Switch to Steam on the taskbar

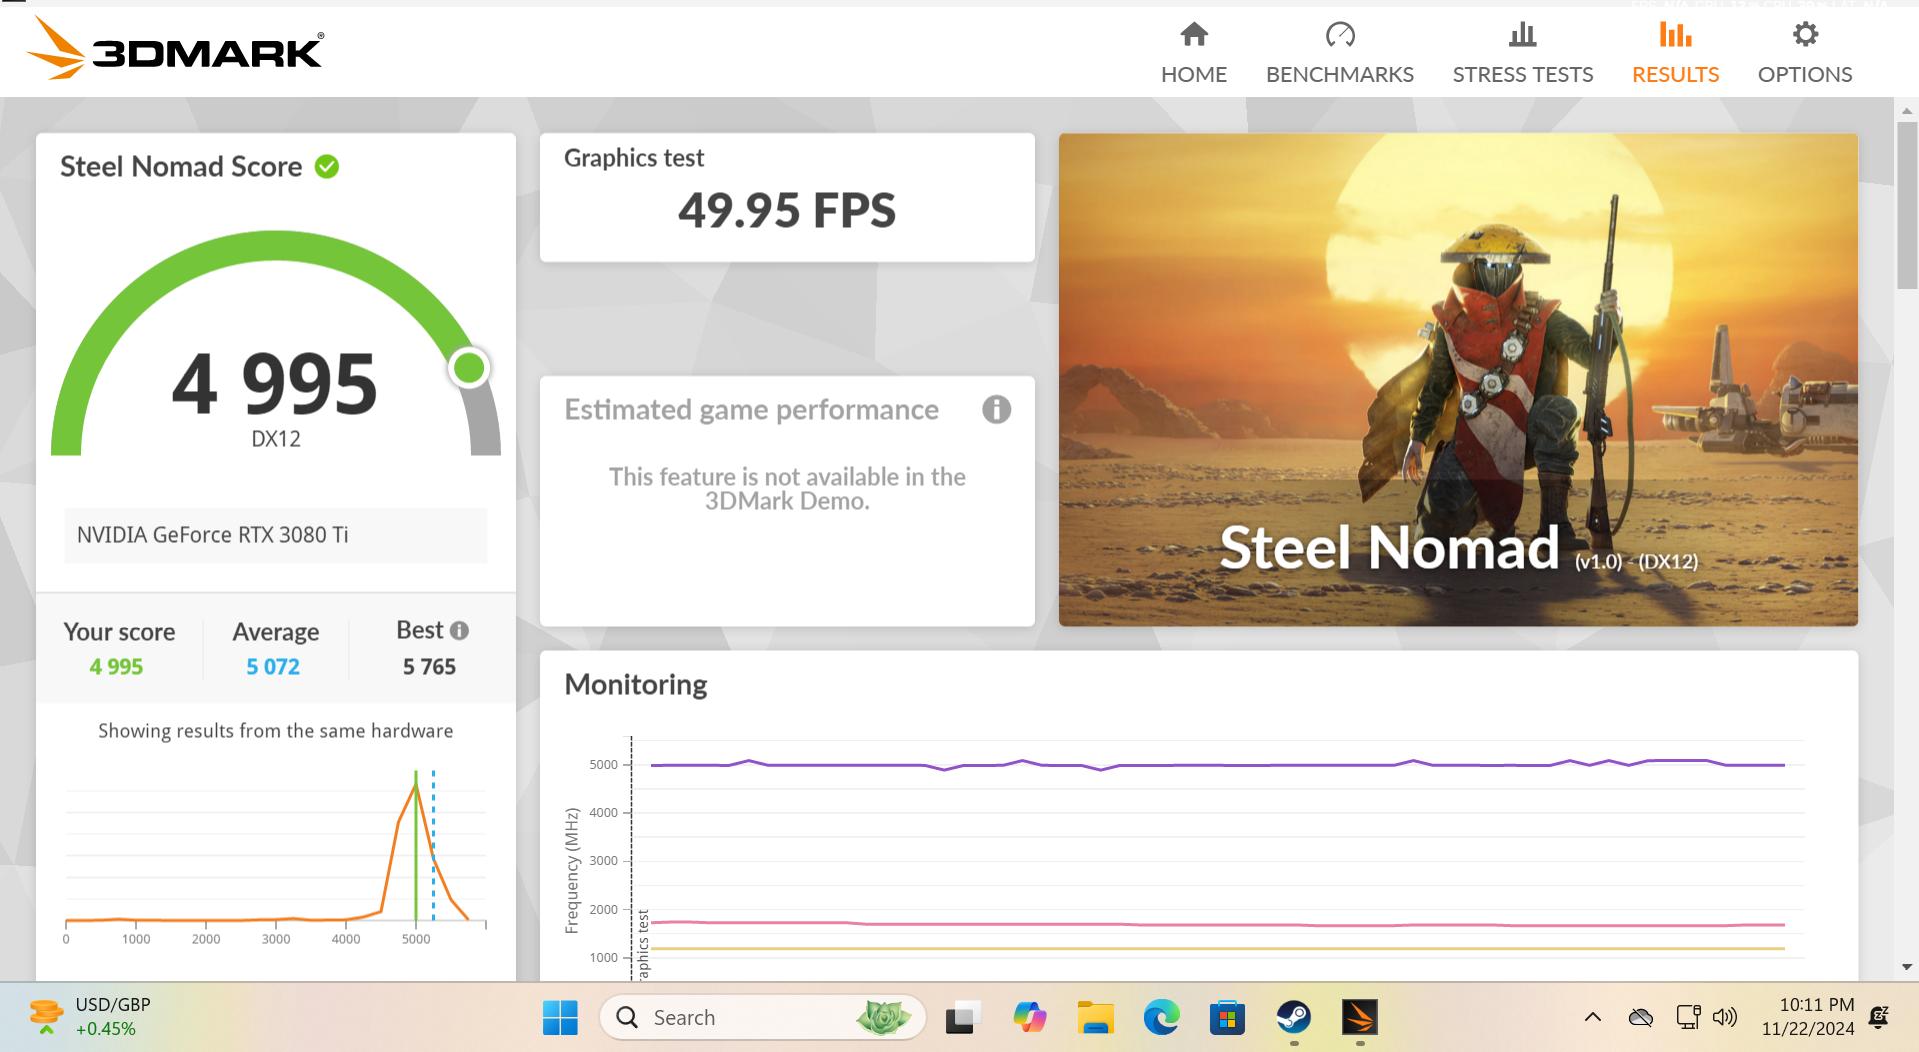pos(1294,1018)
